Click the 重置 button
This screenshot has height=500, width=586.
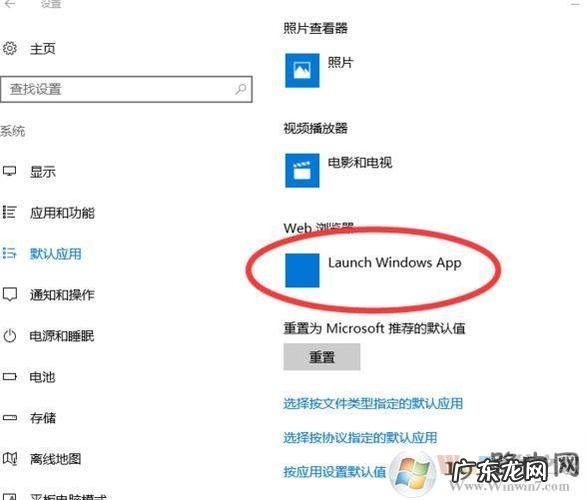[x=322, y=357]
